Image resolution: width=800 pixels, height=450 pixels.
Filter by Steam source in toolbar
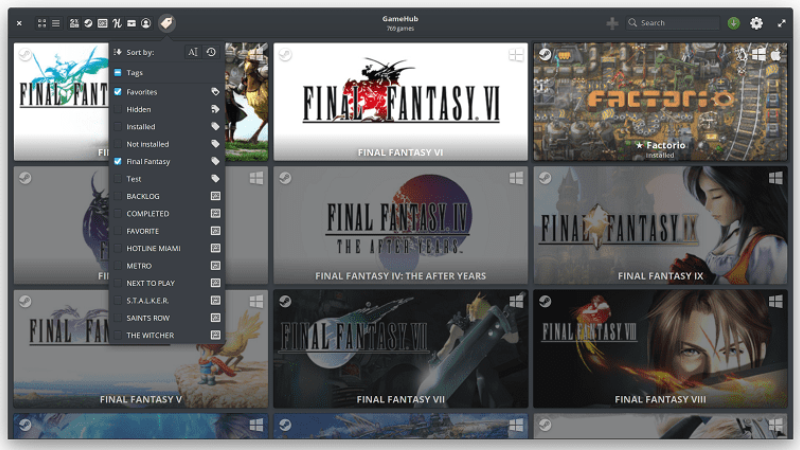pos(88,23)
